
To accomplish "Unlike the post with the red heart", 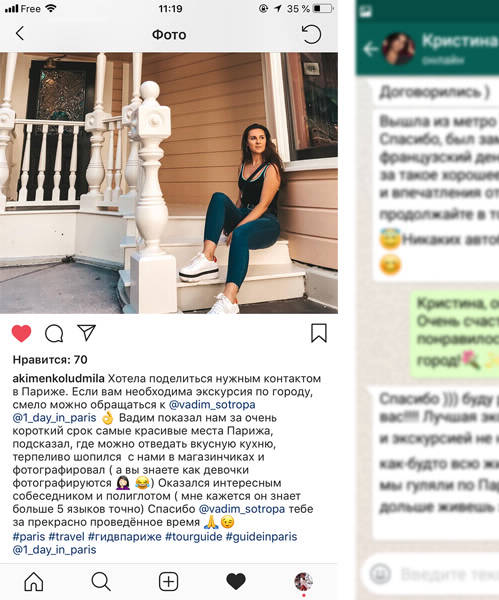I will (x=21, y=333).
